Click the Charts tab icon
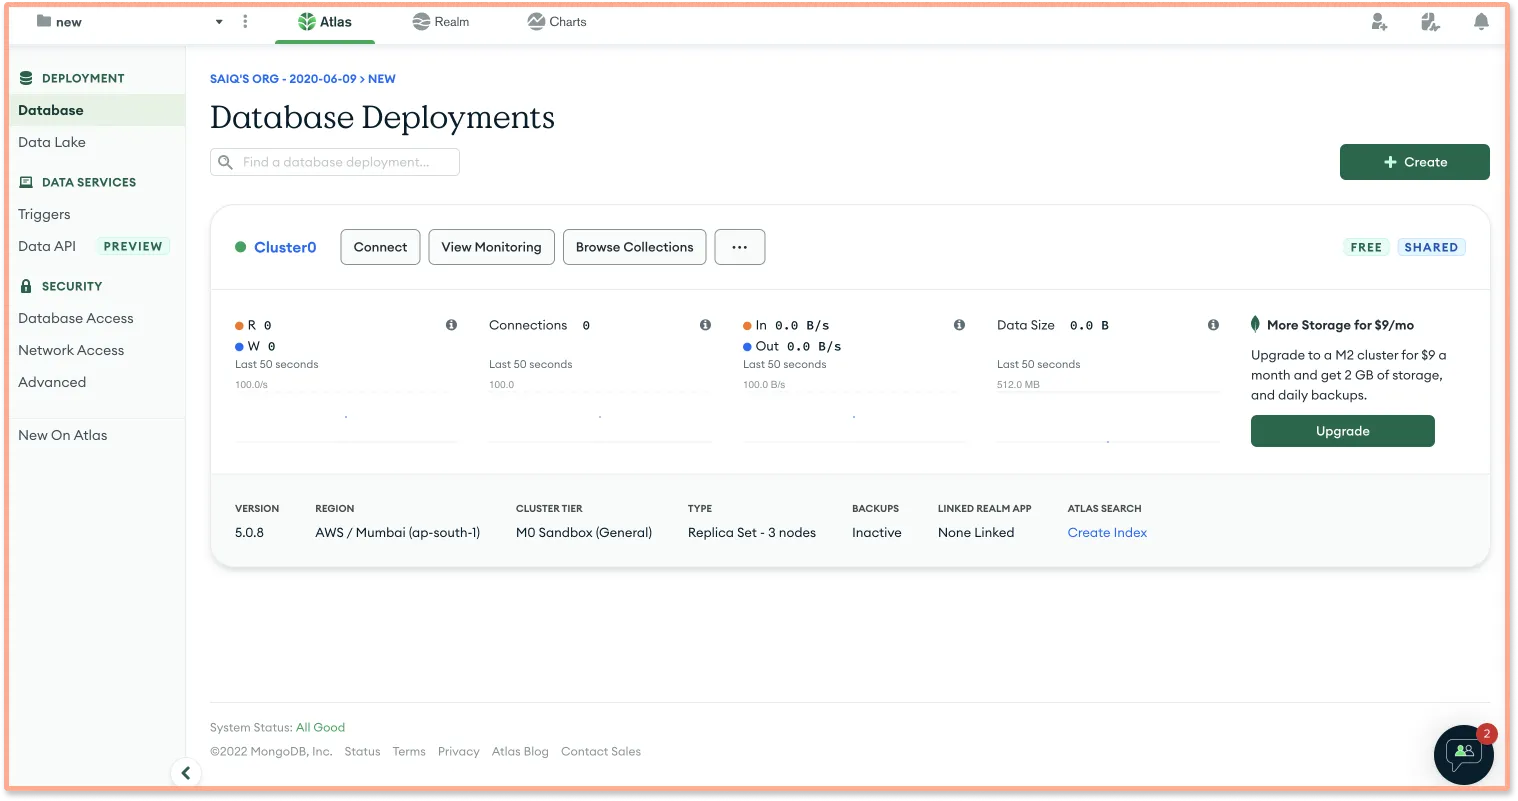This screenshot has width=1518, height=801. coord(536,21)
